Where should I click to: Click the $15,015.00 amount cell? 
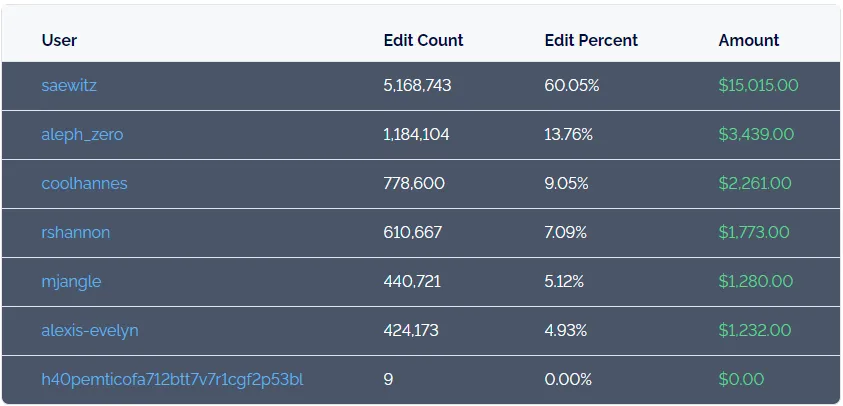pyautogui.click(x=758, y=86)
